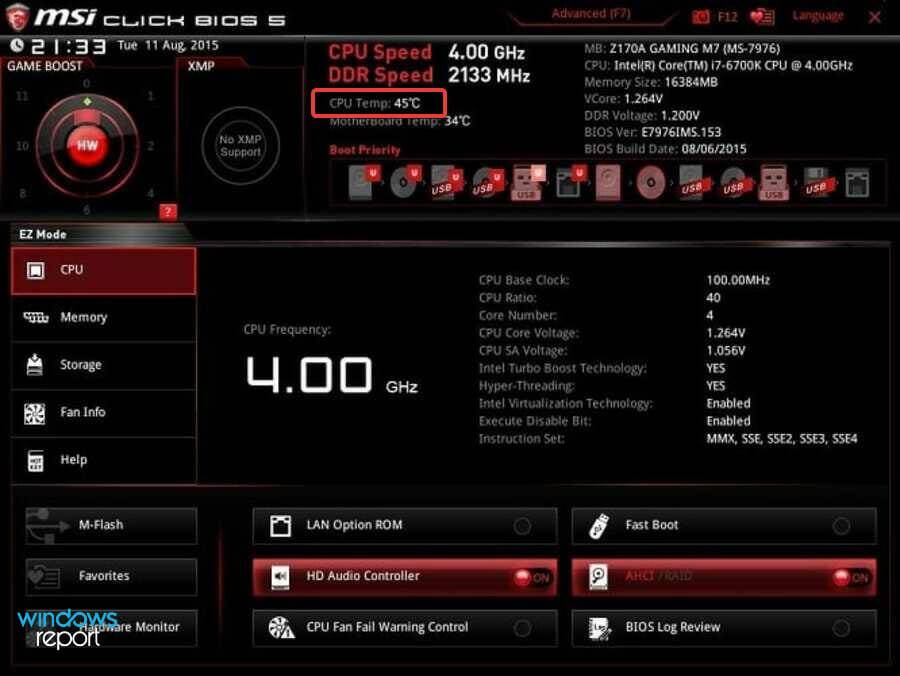Open Hardware Monitor from the sidebar
Image resolution: width=900 pixels, height=676 pixels.
click(x=110, y=628)
